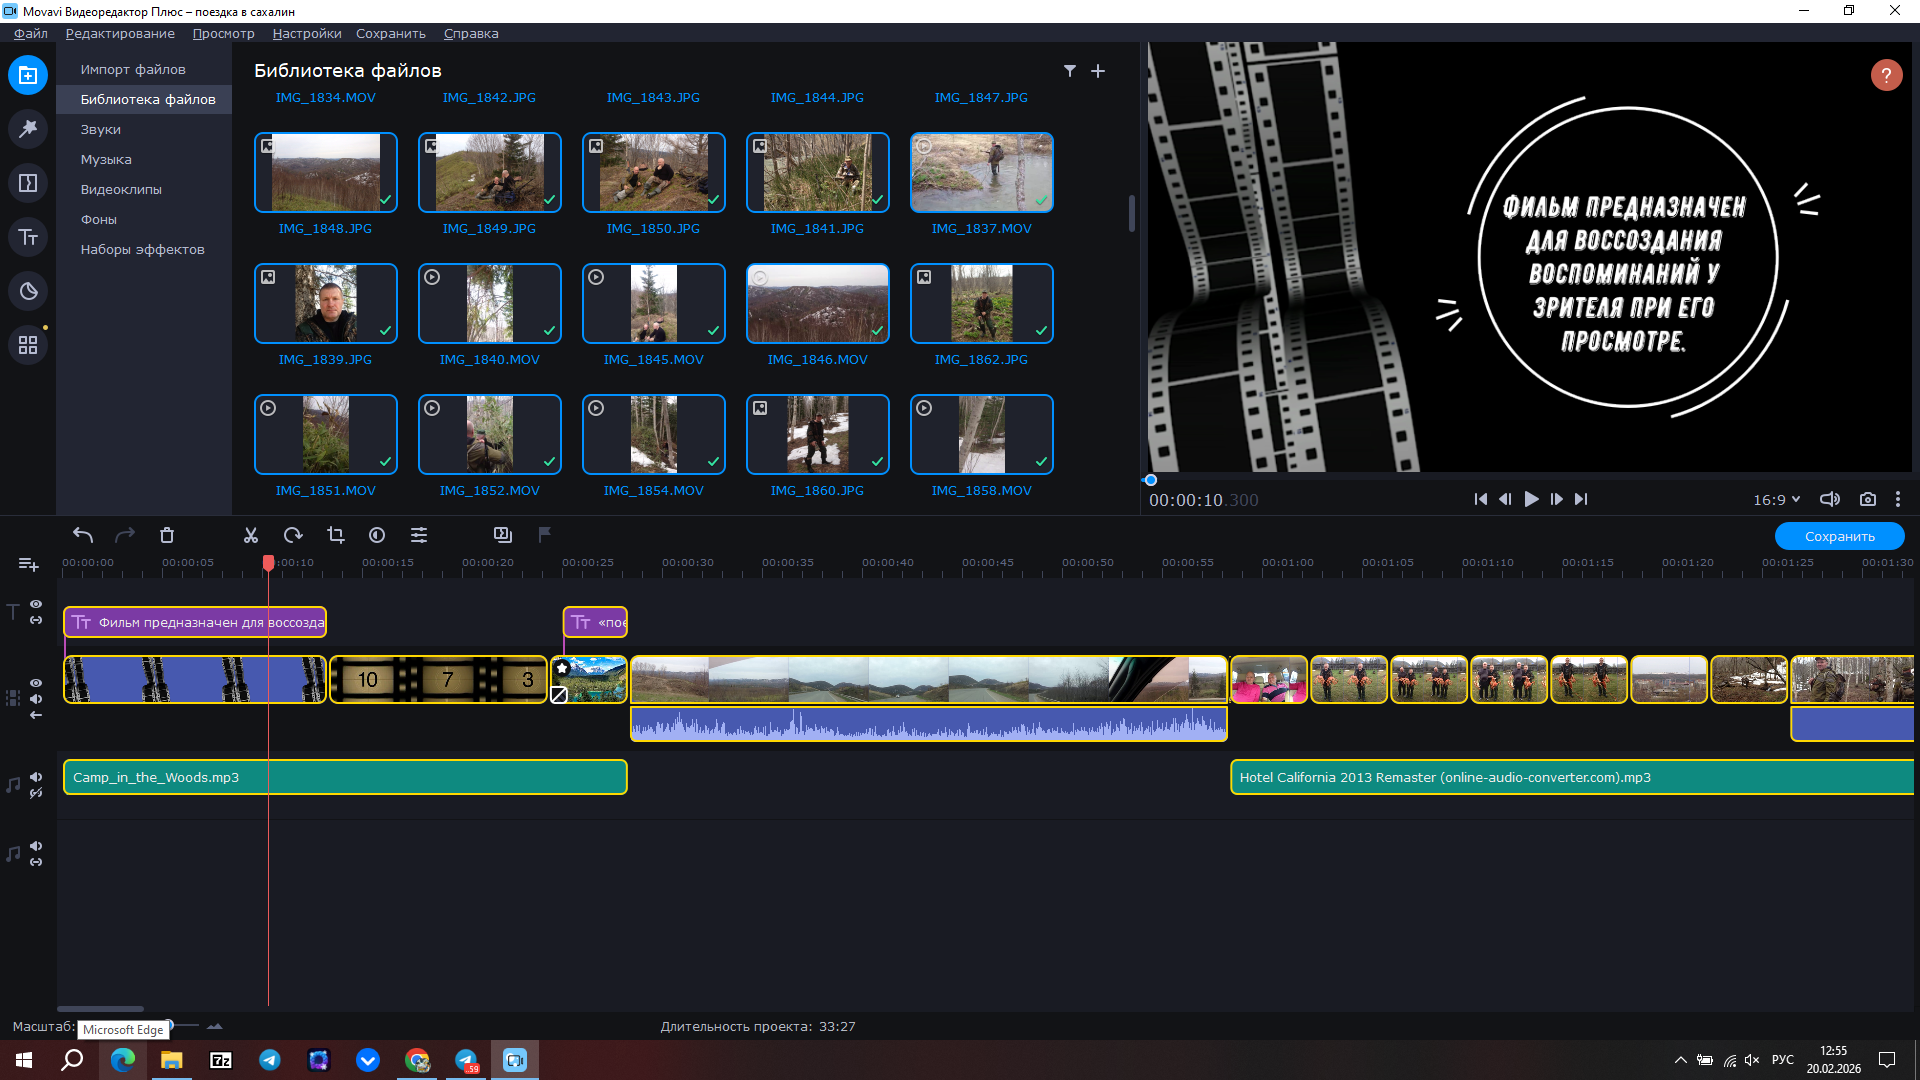
Task: Delete selected clip with trash icon
Action: point(167,535)
